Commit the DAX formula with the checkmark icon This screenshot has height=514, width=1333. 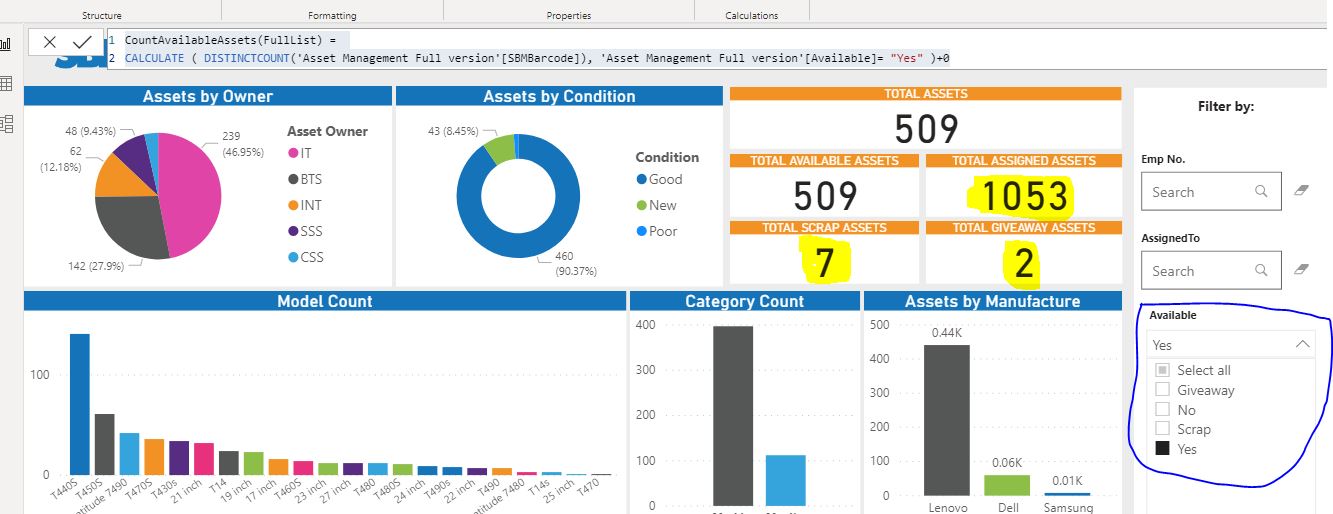pos(82,42)
